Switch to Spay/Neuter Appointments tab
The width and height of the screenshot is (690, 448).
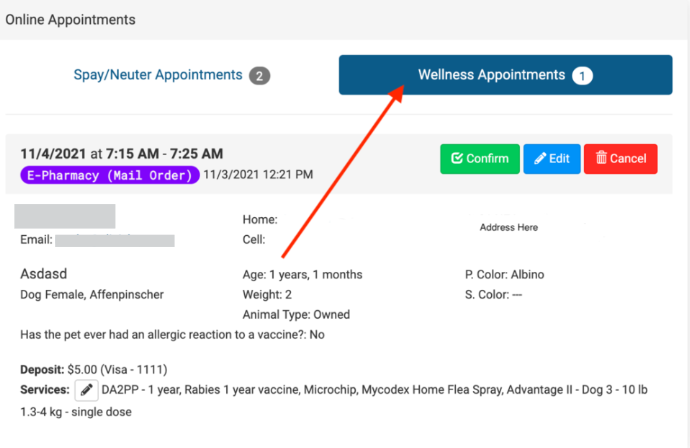click(x=158, y=75)
